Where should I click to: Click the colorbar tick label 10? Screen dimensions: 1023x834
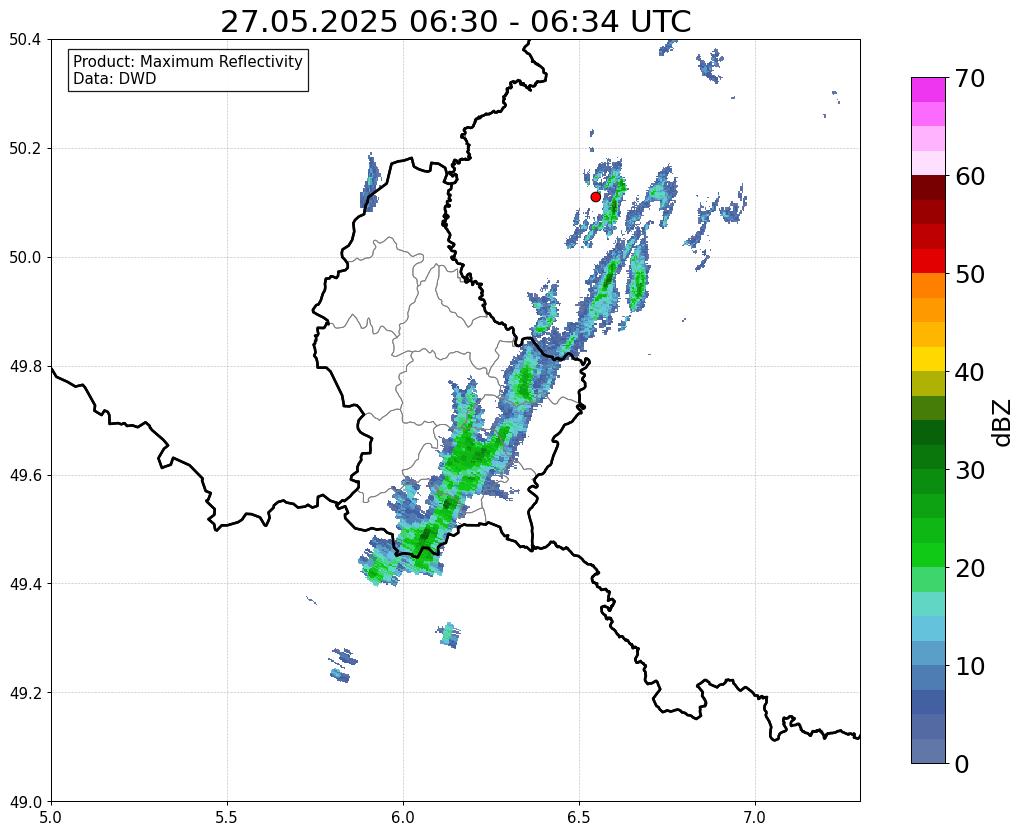click(x=970, y=666)
